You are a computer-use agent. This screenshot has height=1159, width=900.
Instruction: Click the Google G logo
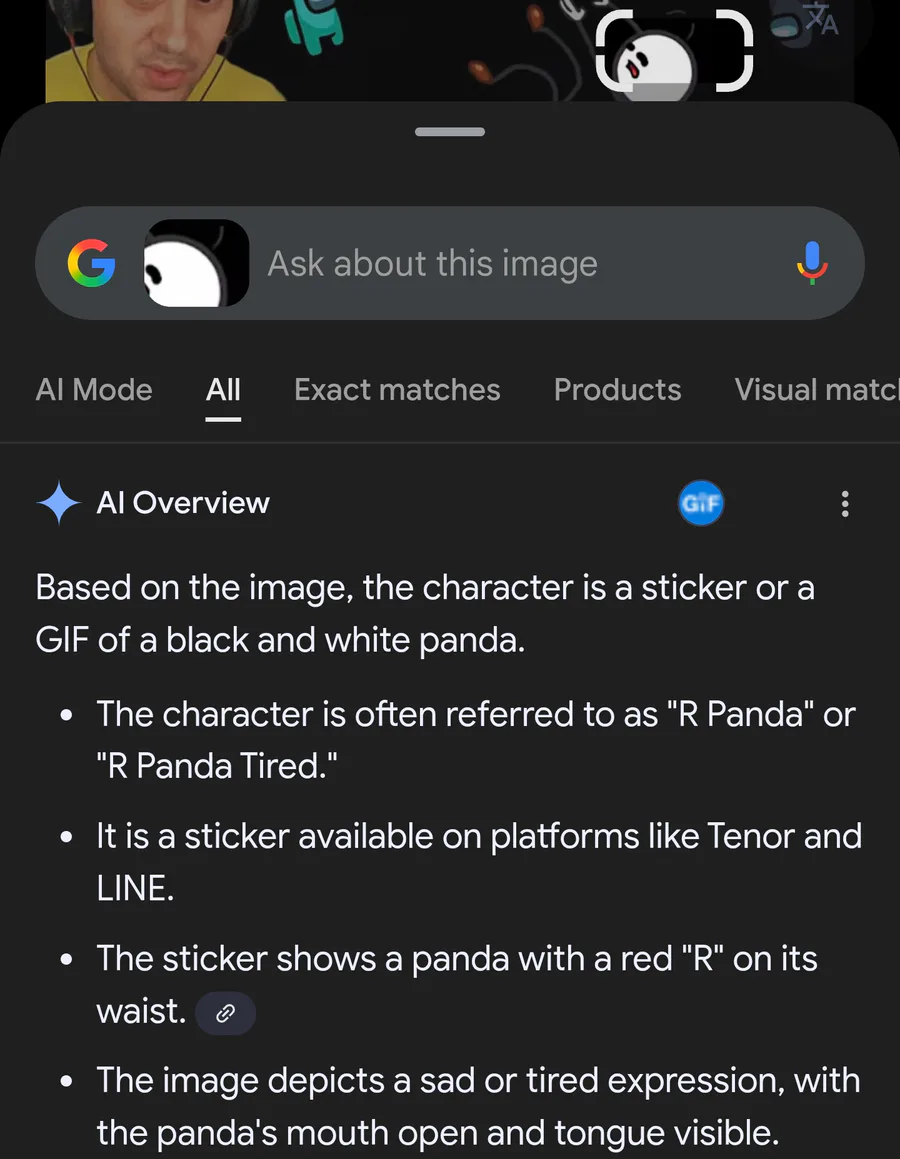coord(92,263)
